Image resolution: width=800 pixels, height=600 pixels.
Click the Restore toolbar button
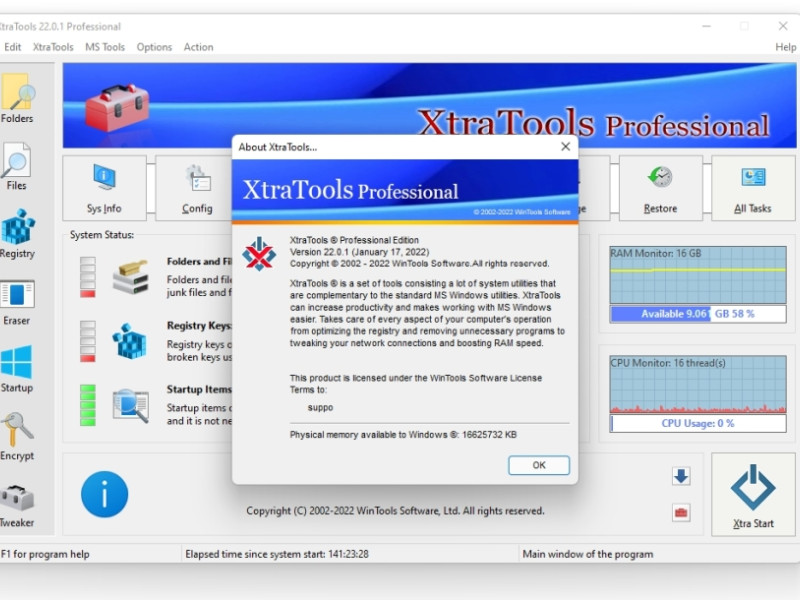tap(661, 188)
